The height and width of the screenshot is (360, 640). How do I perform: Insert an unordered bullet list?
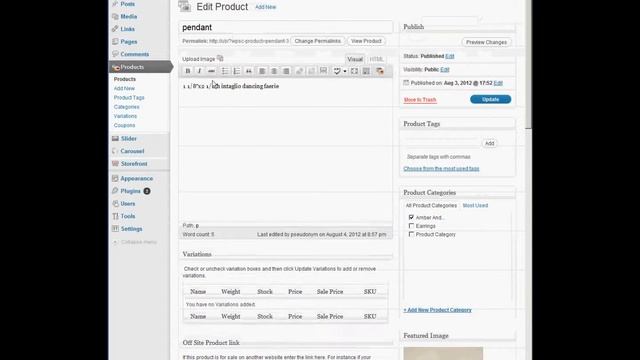point(225,71)
